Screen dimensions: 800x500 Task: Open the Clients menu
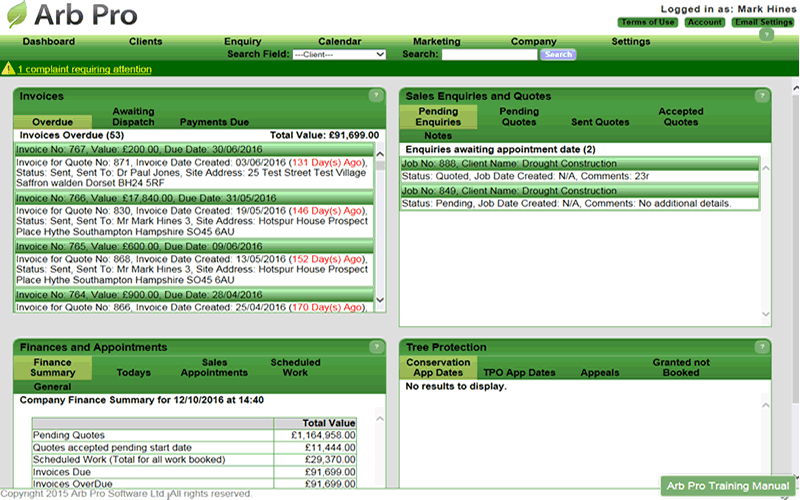pos(145,42)
